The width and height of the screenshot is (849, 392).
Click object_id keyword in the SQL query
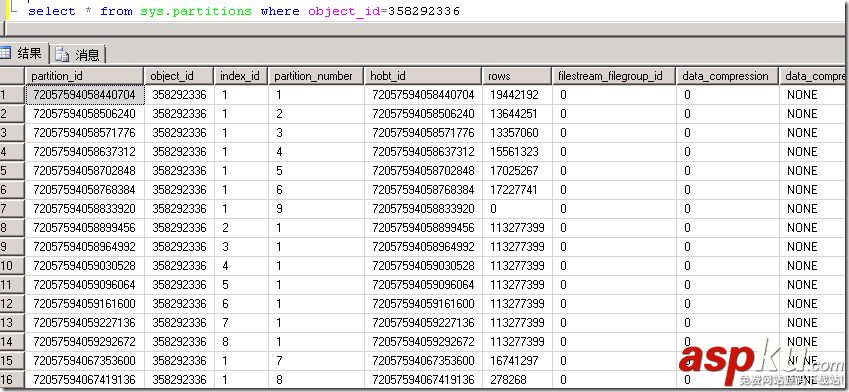coord(344,11)
